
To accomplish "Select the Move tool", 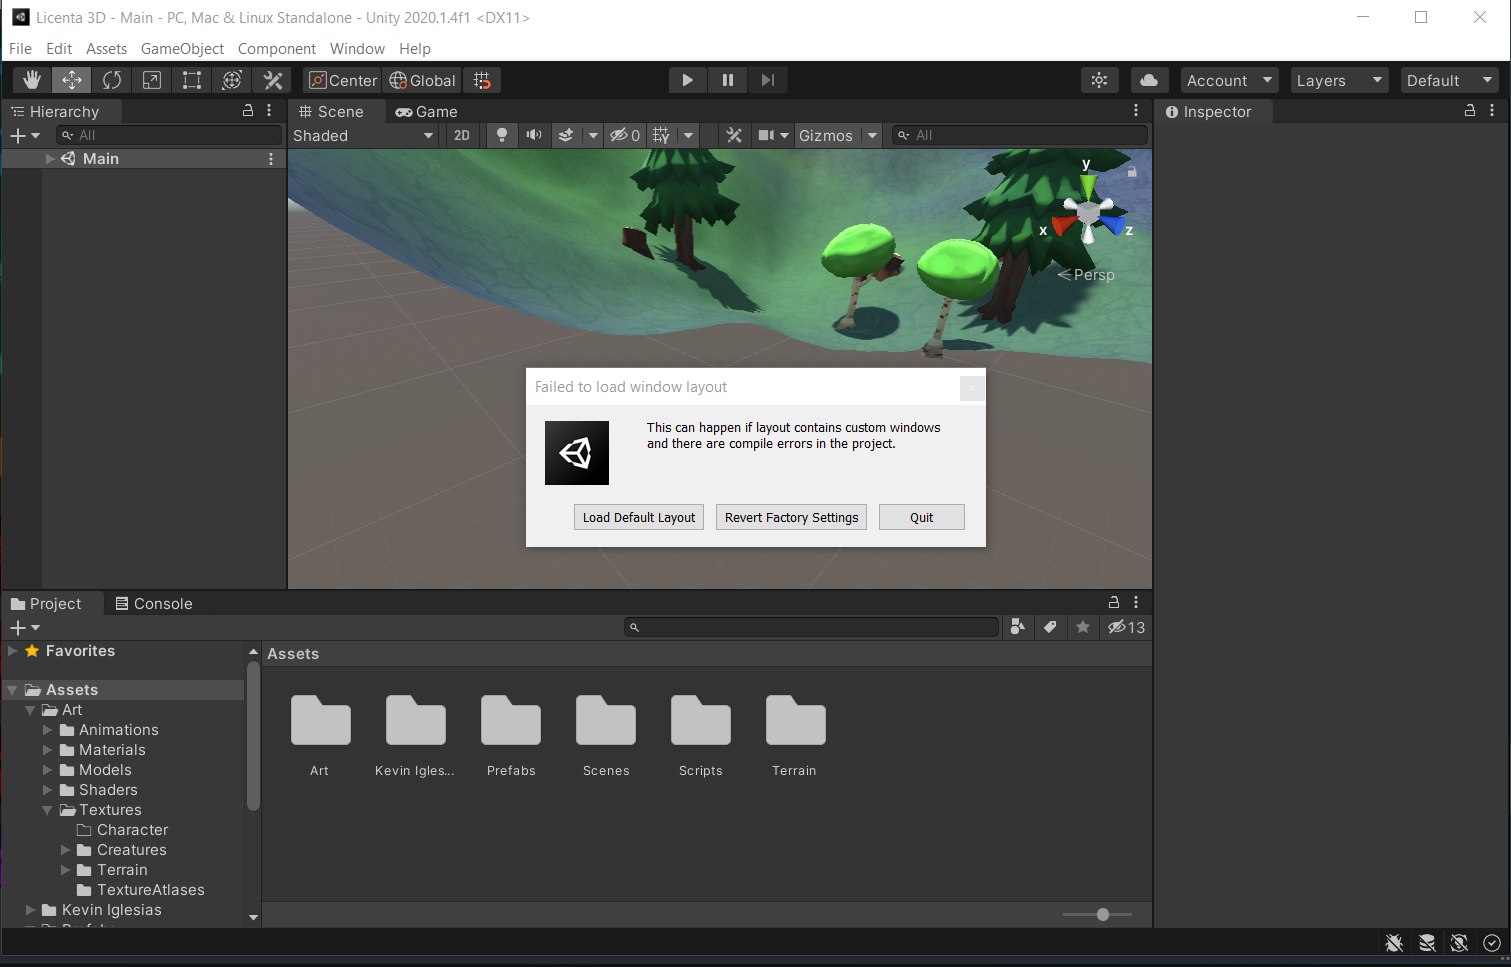I will (x=72, y=80).
